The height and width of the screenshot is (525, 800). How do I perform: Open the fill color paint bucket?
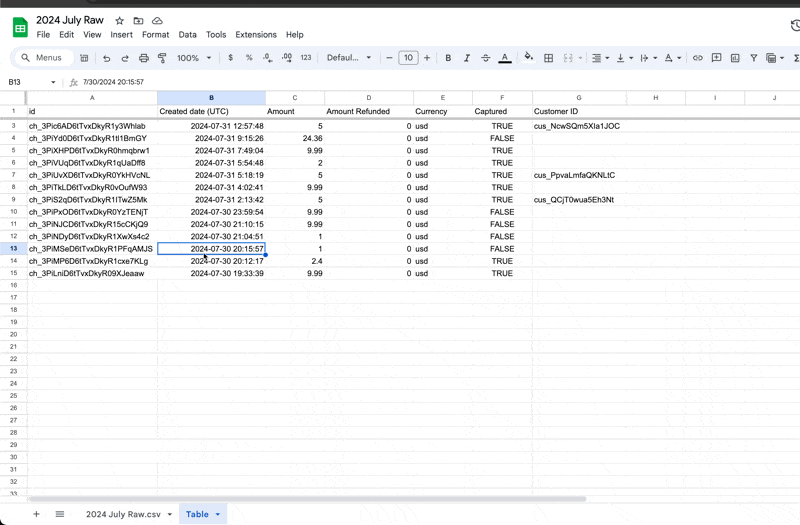529,58
